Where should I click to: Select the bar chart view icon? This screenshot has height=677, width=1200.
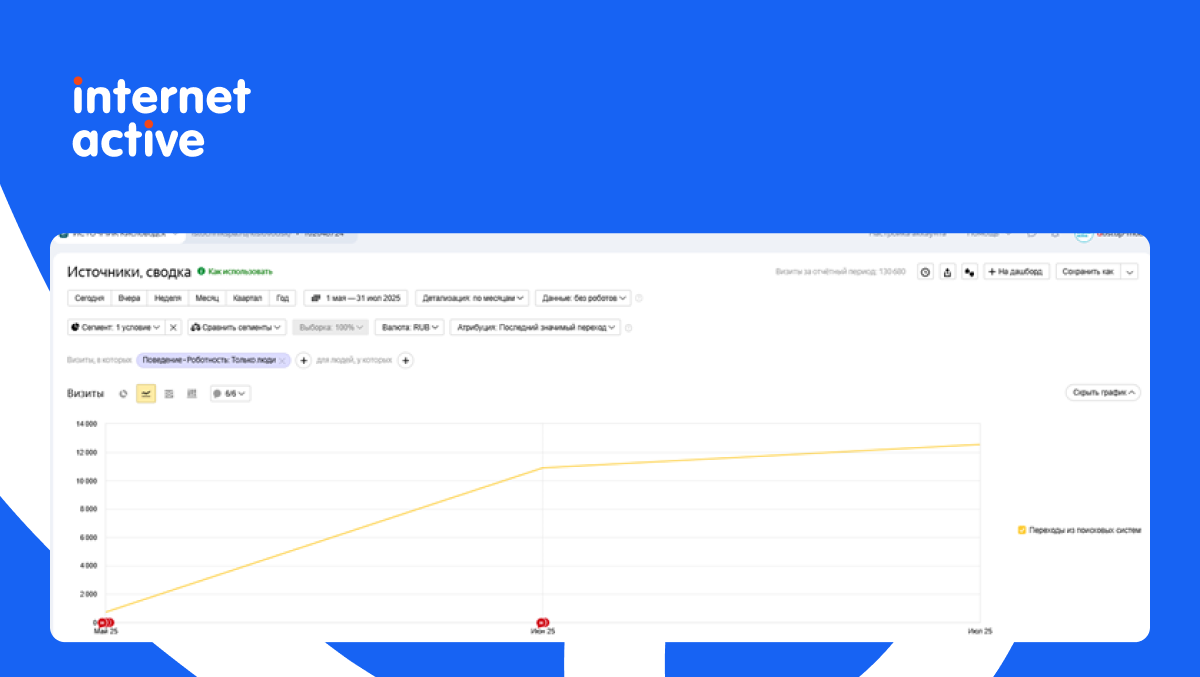coord(192,394)
